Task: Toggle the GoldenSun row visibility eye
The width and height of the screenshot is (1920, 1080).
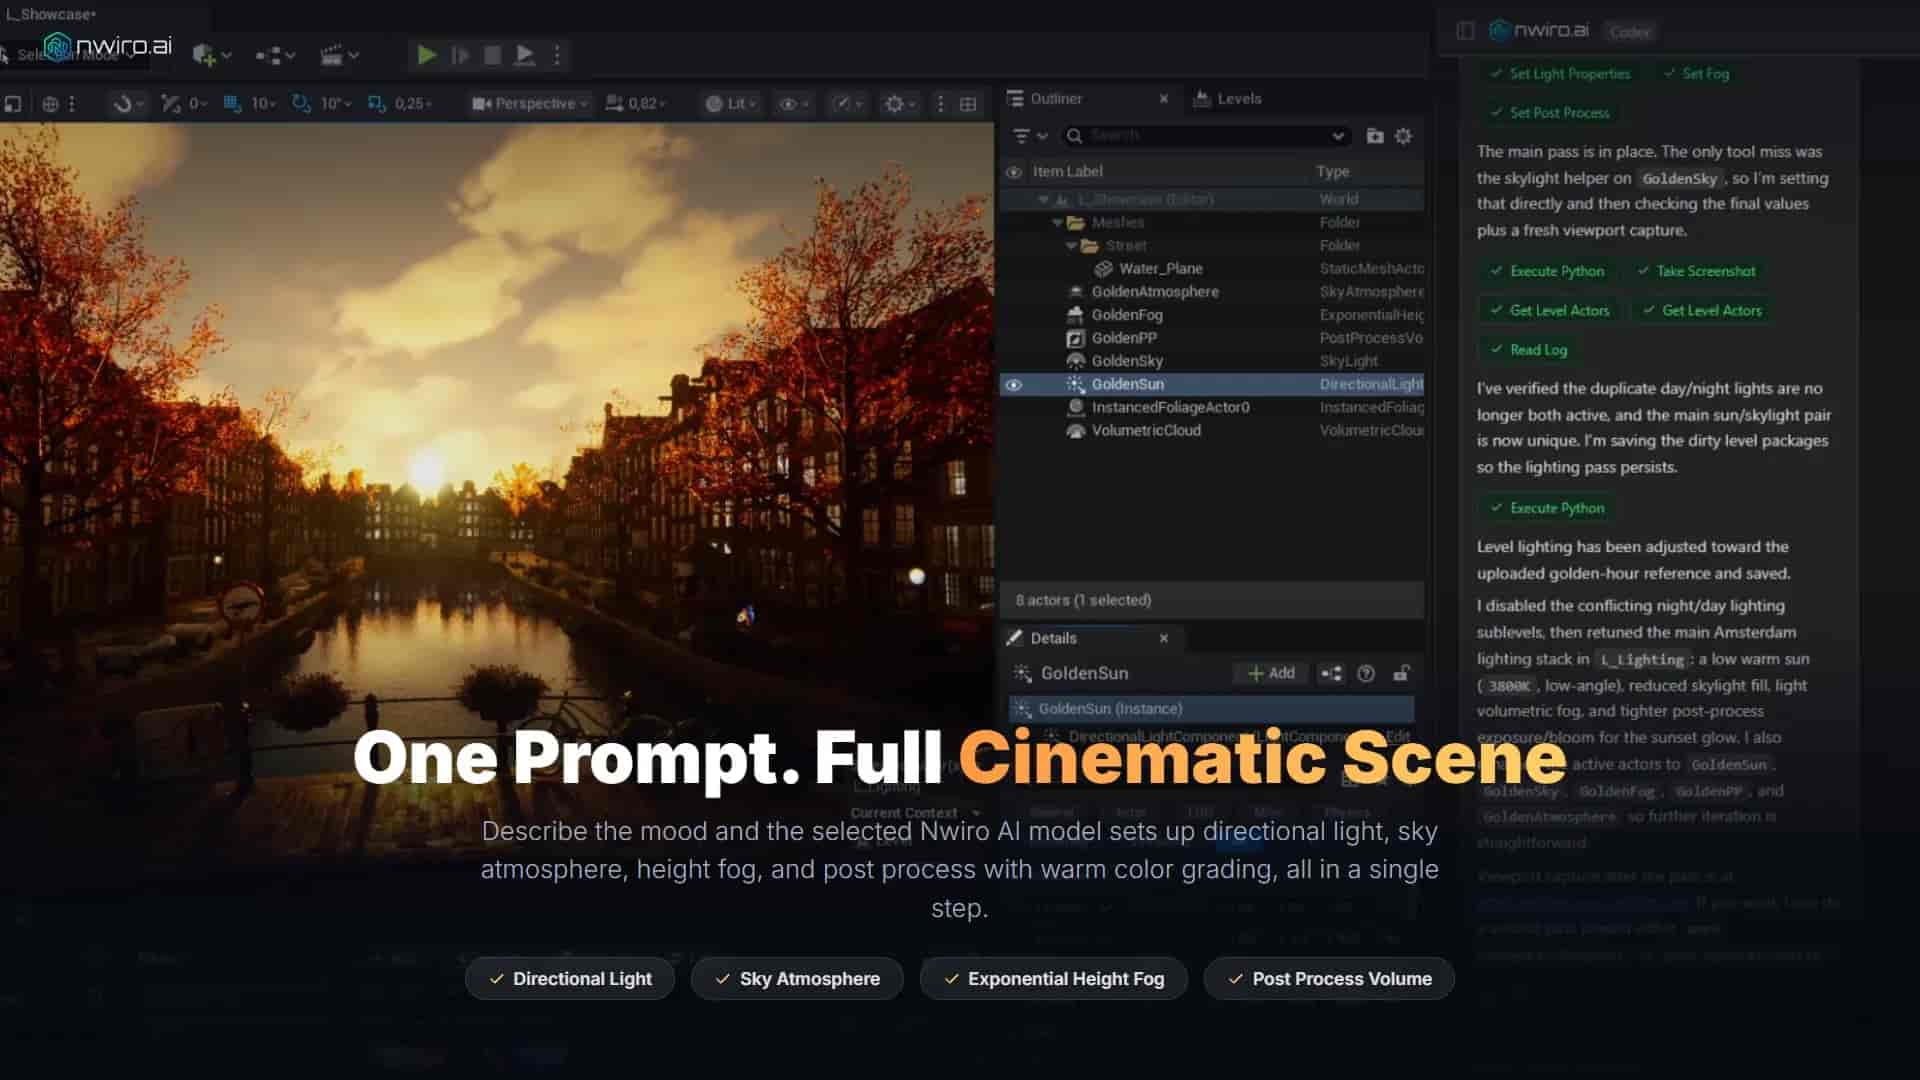Action: pyautogui.click(x=1013, y=384)
